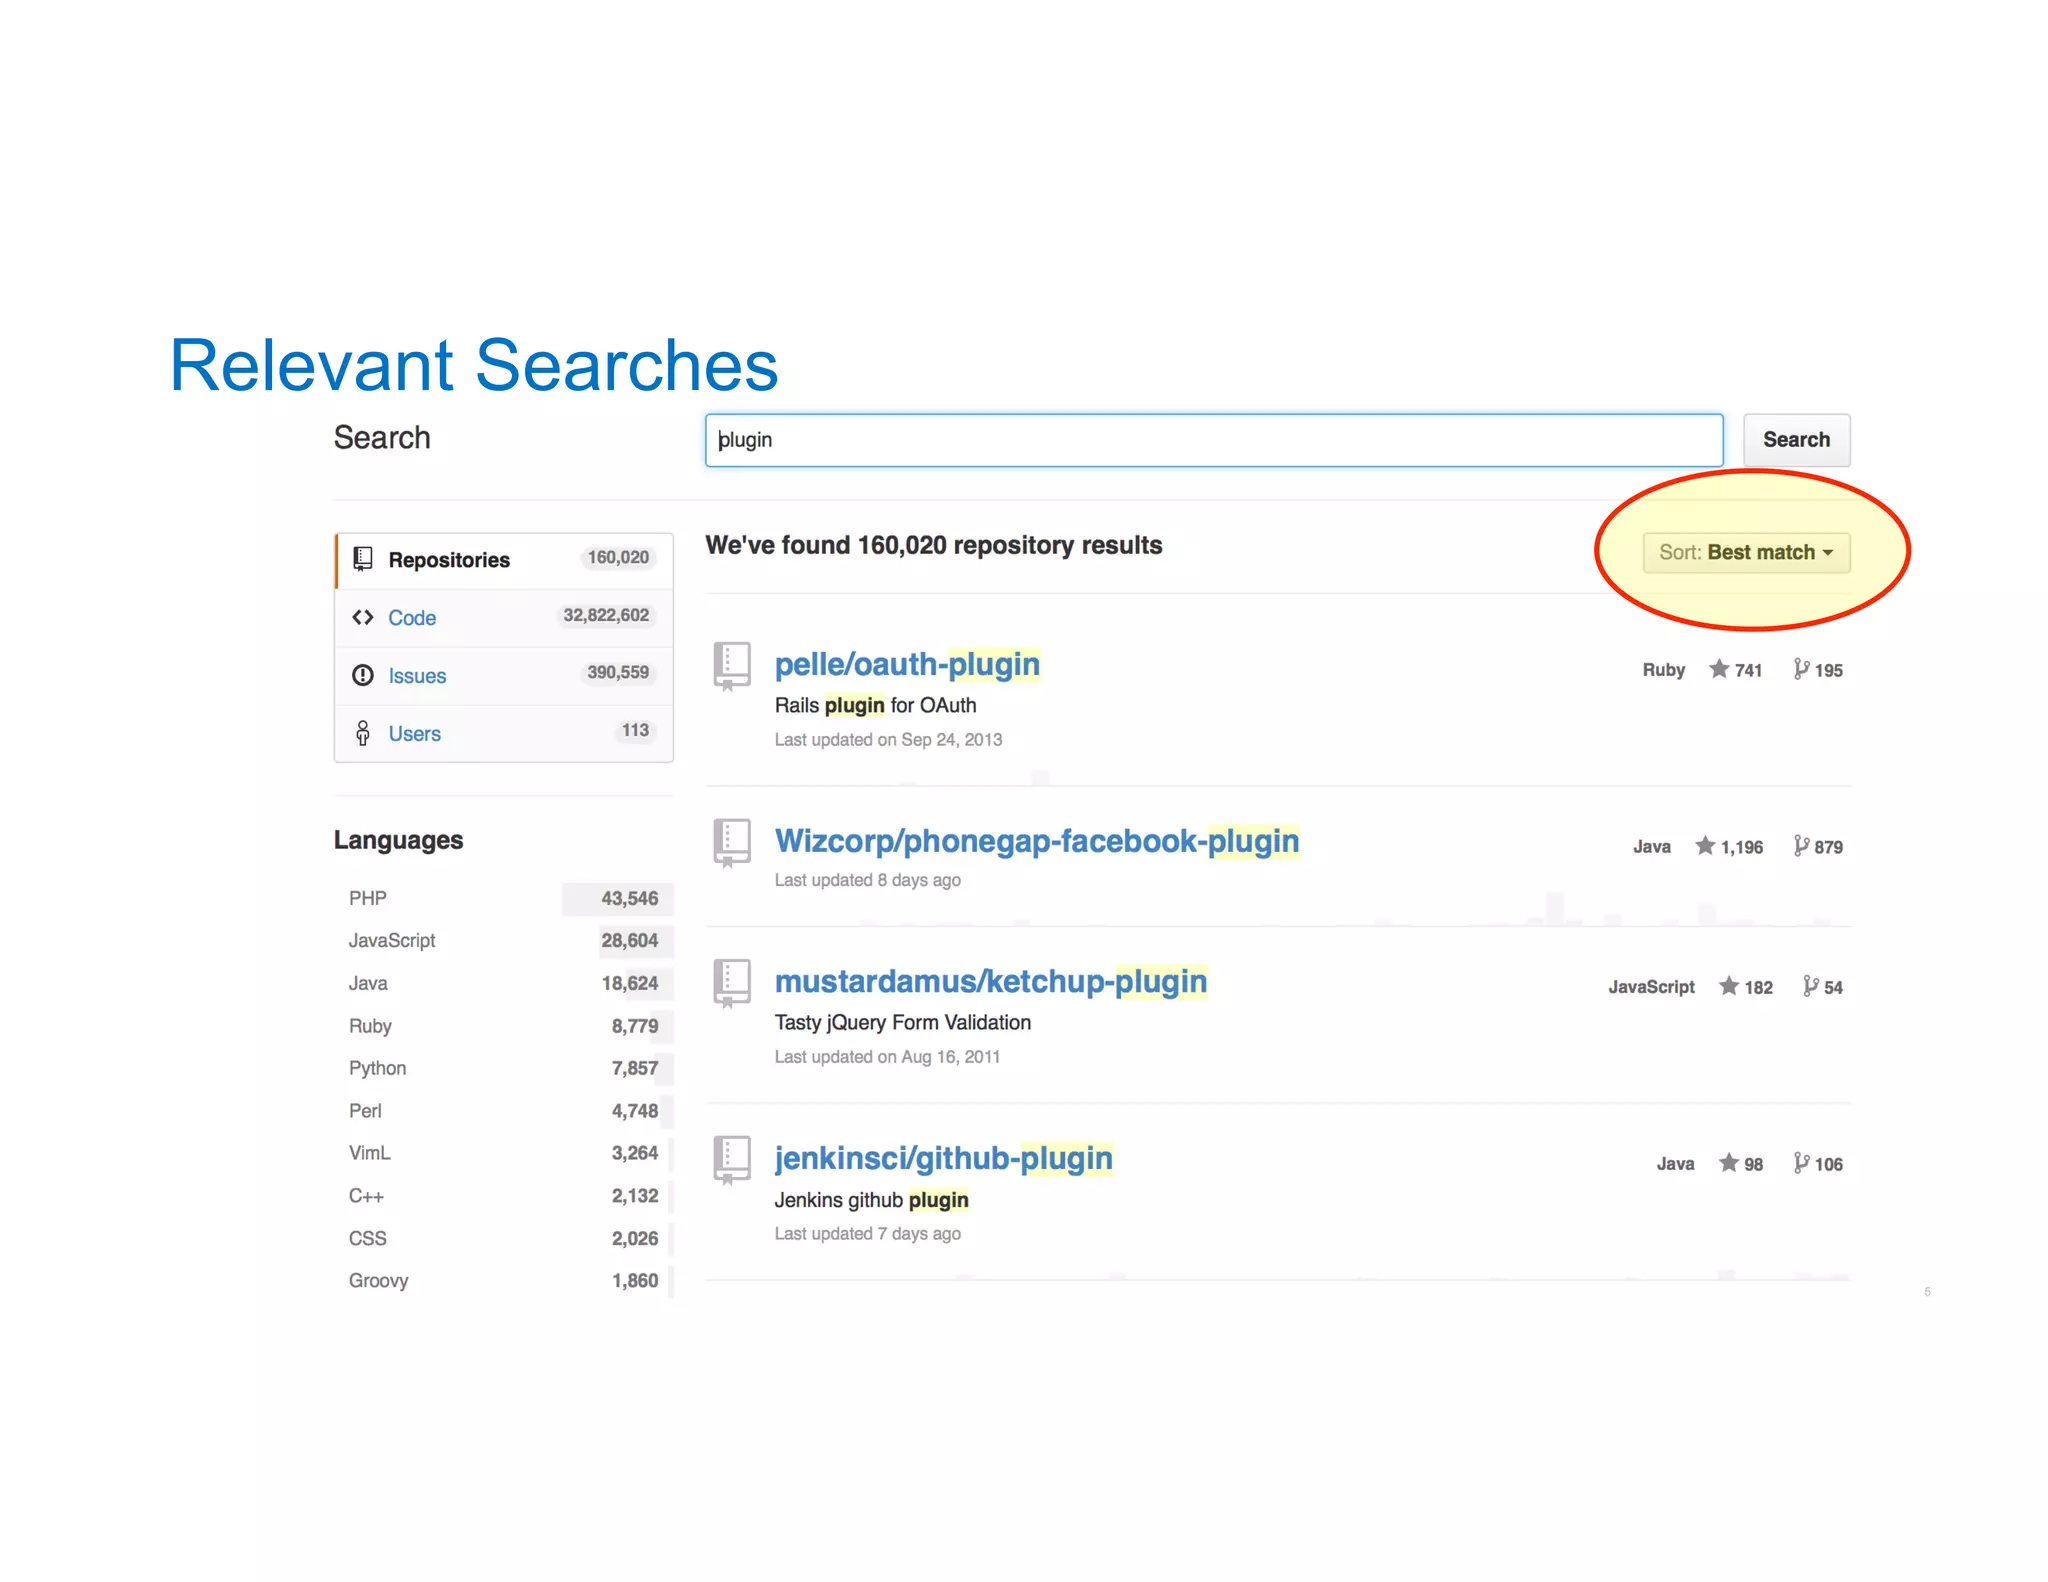Click 'Last updated on Sep 24, 2013' text
This screenshot has height=1582, width=2048.
888,740
